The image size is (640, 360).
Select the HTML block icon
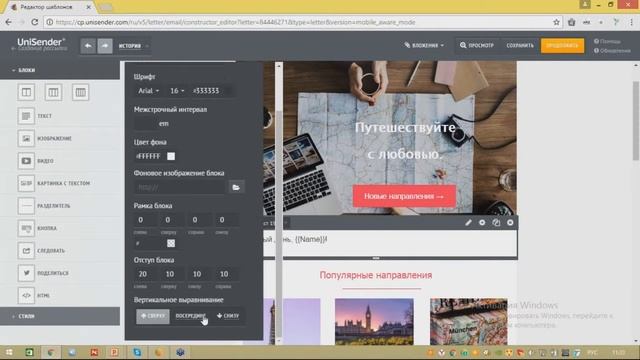pyautogui.click(x=26, y=296)
